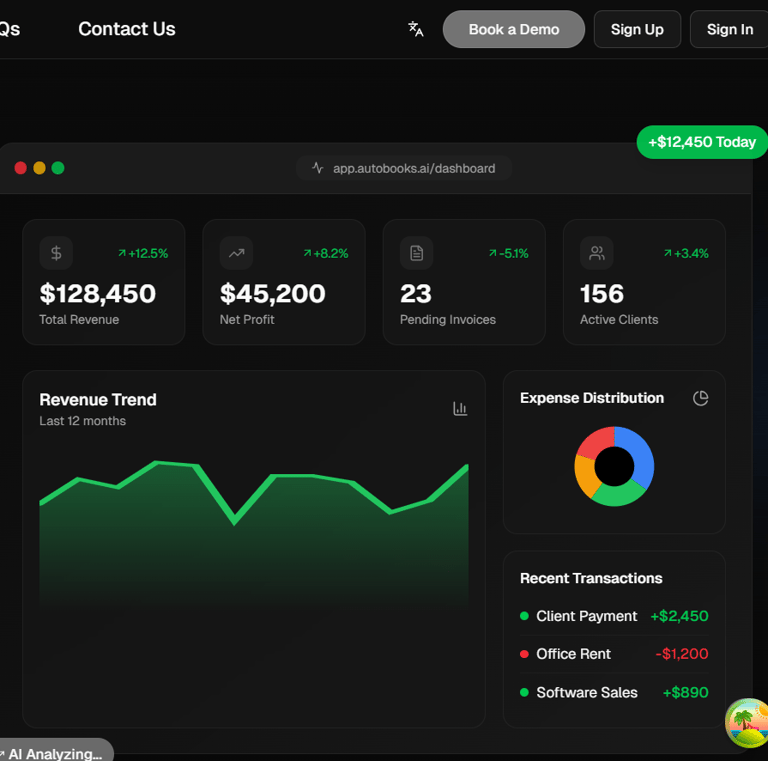
Task: Click the Book a Demo button
Action: tap(513, 29)
